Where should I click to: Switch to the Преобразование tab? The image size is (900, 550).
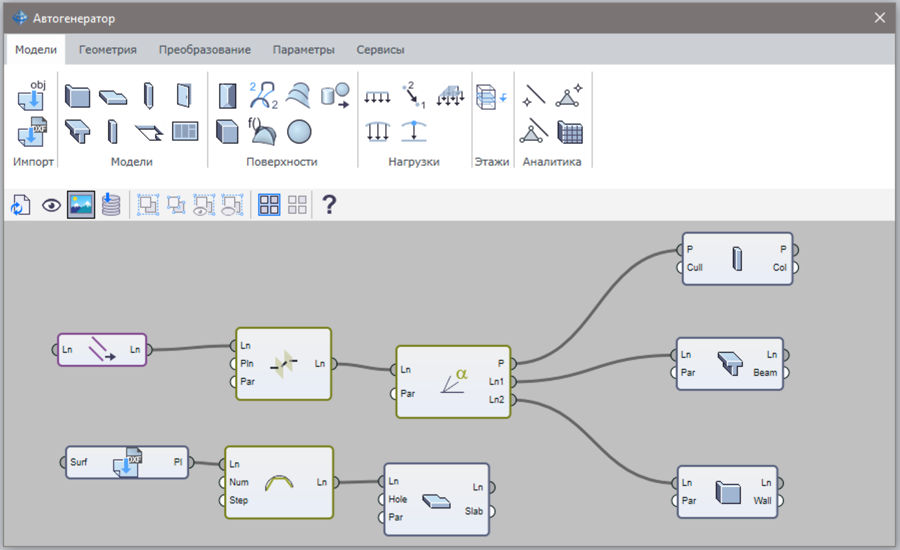(x=204, y=49)
